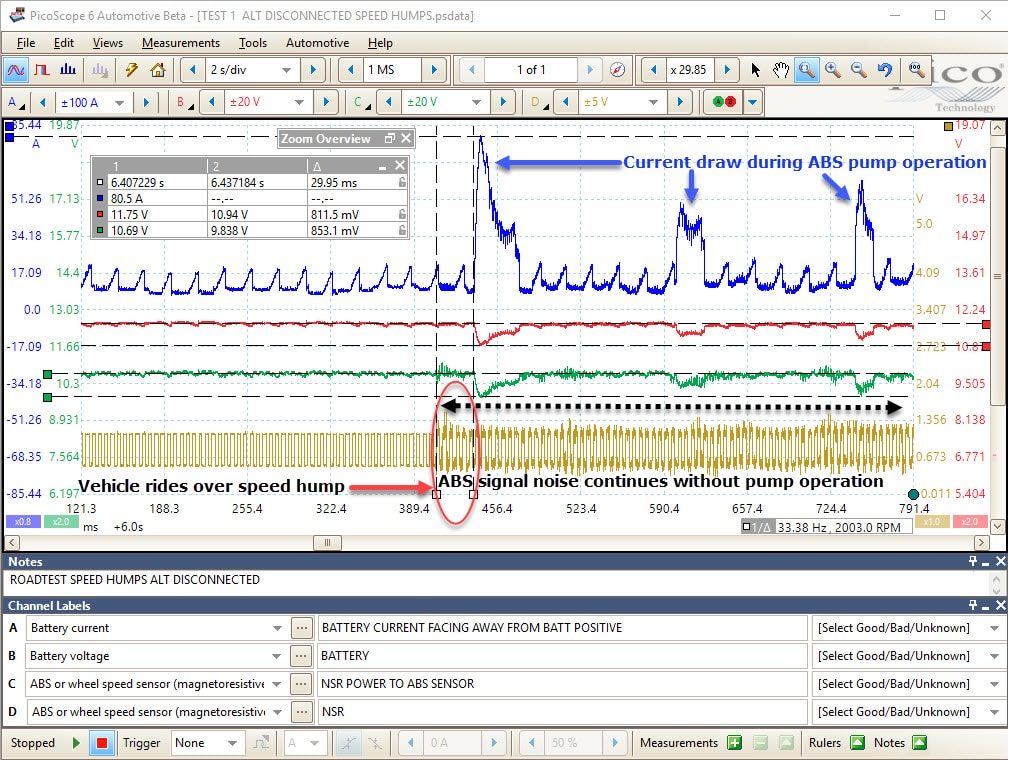Open Battery current label dropdown
Viewport: 1019px width, 760px height.
pos(277,628)
